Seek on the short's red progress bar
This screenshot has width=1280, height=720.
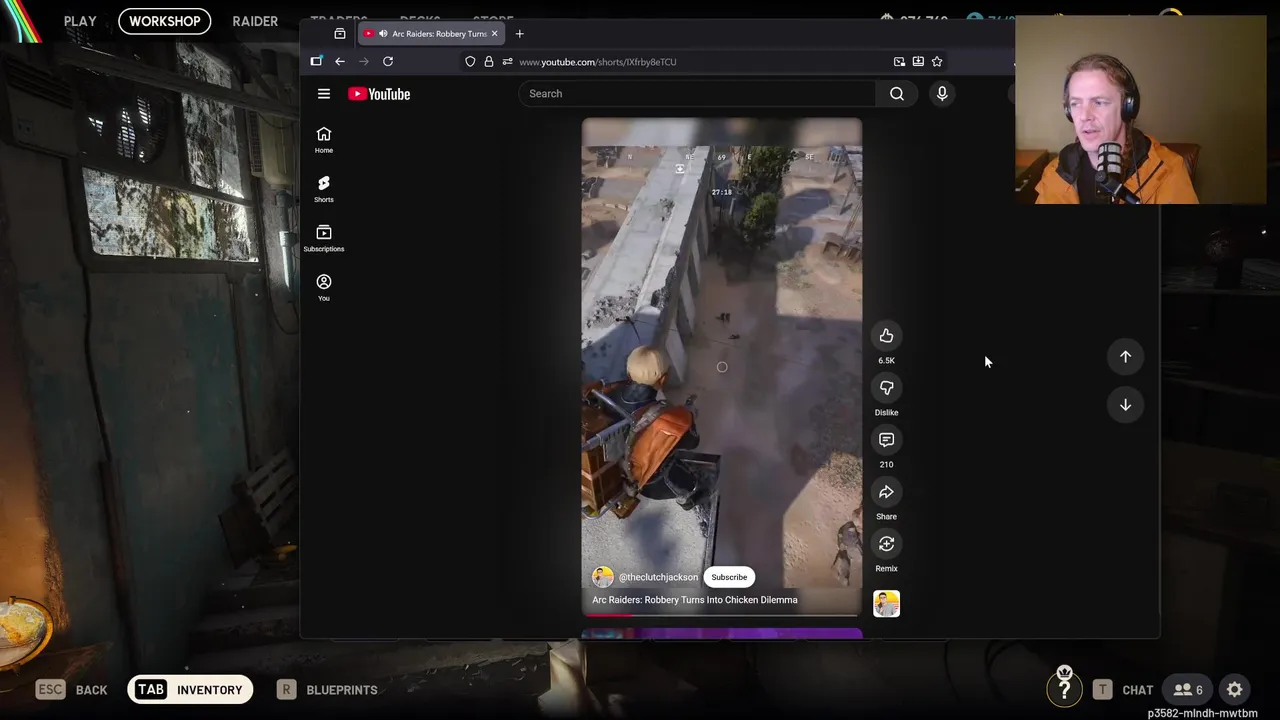pyautogui.click(x=721, y=615)
